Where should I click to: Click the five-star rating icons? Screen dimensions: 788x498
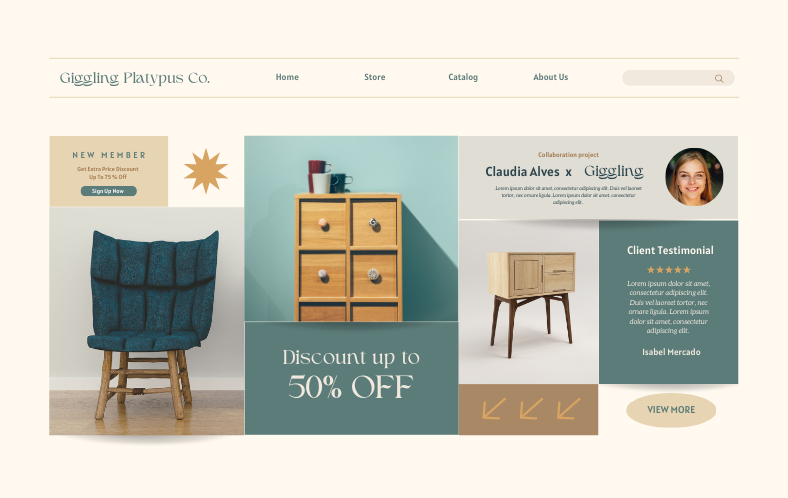pyautogui.click(x=669, y=270)
